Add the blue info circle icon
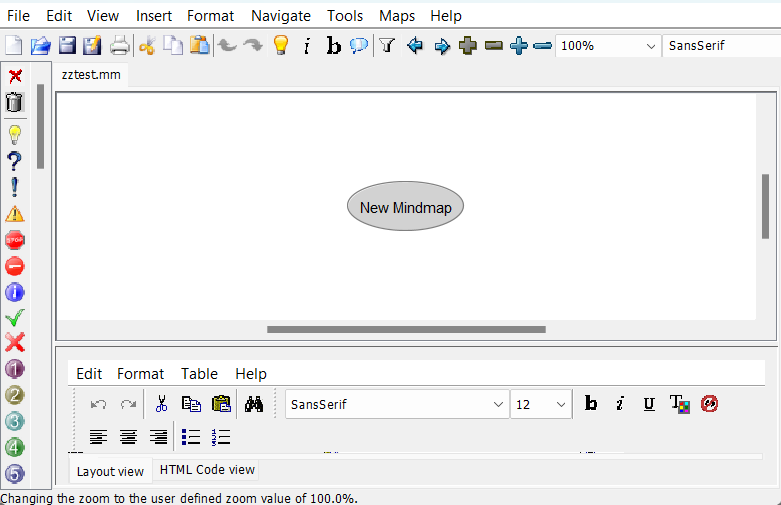781x505 pixels. (x=15, y=292)
